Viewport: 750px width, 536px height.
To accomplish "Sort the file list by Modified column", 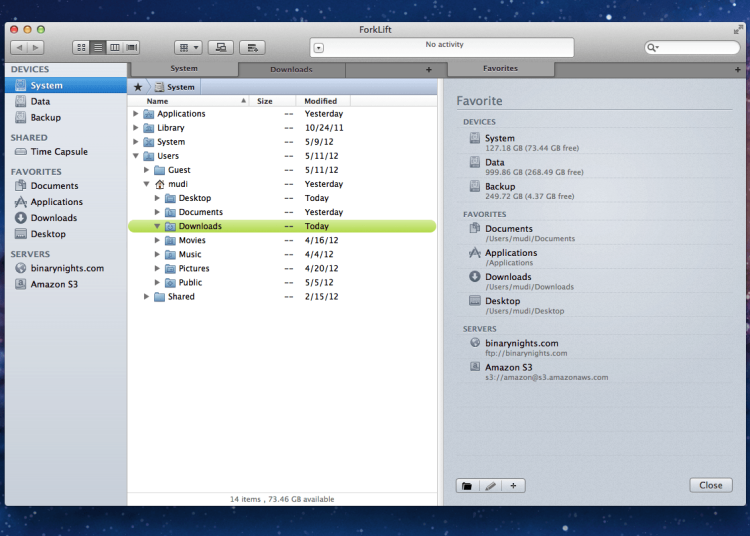I will (321, 101).
